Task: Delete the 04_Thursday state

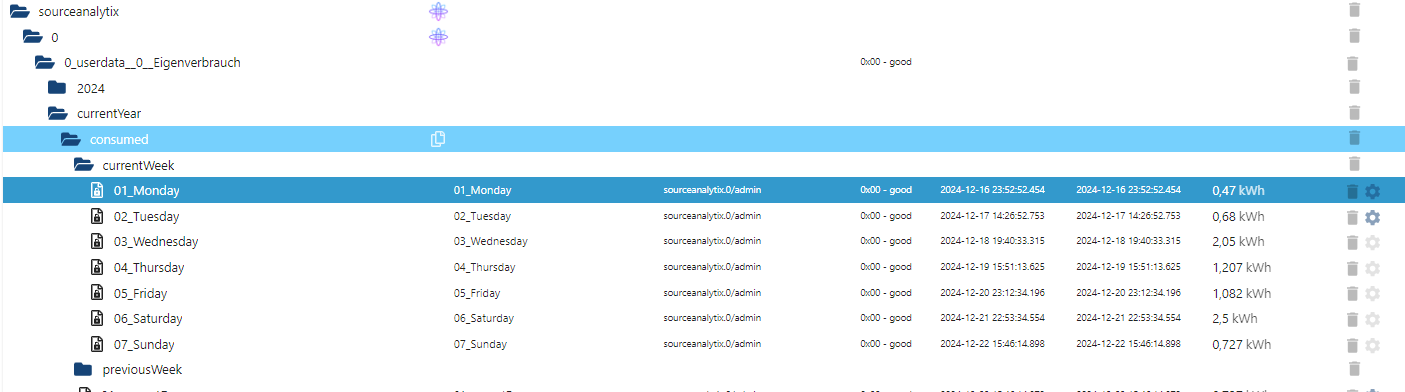Action: coord(1352,268)
